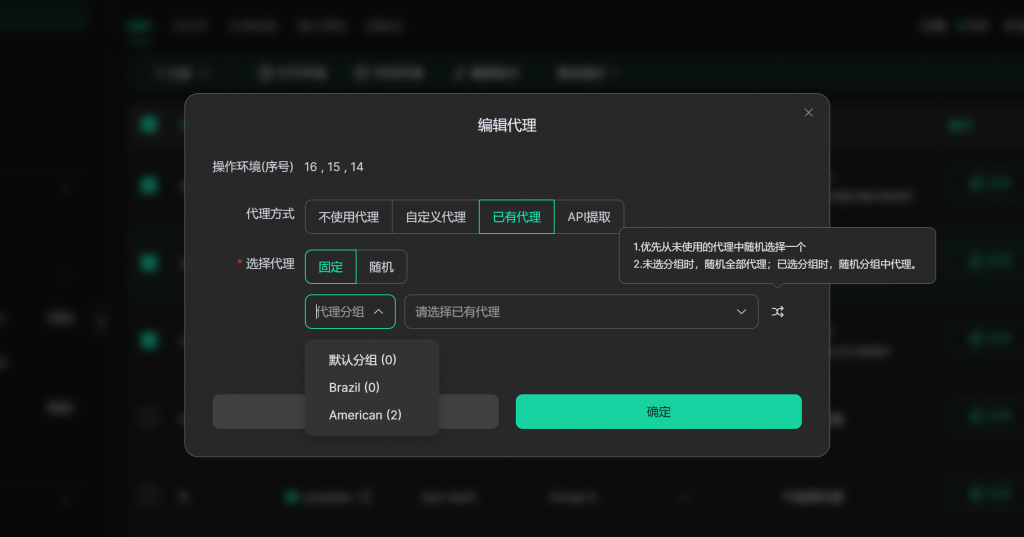
Task: Select the 已有代理 proxy mode
Action: click(x=516, y=217)
